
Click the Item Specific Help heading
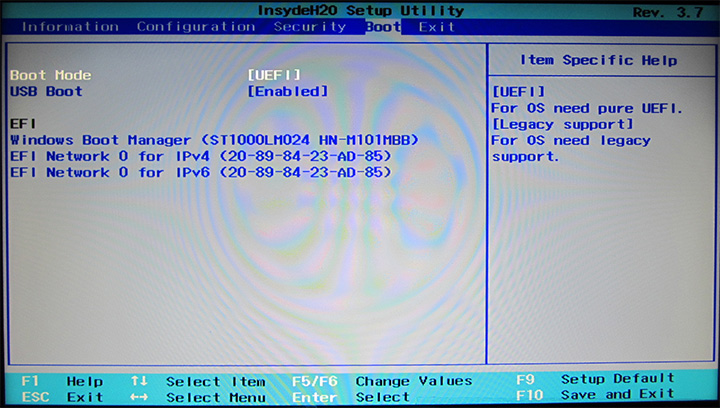pyautogui.click(x=598, y=60)
